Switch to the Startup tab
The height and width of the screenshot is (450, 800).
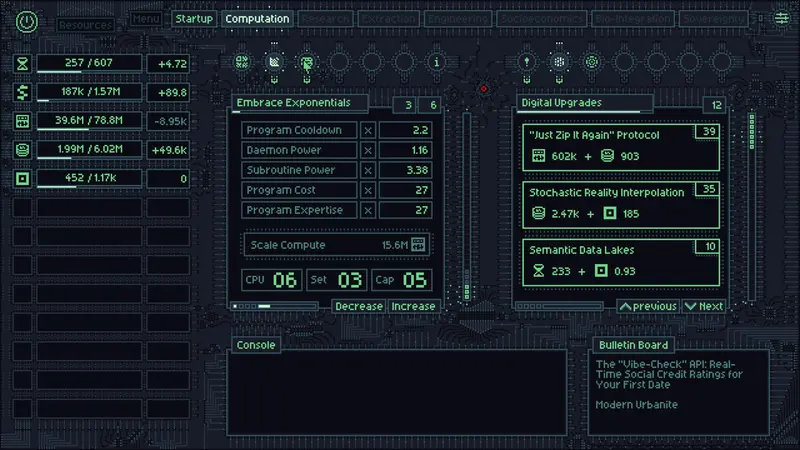click(194, 19)
